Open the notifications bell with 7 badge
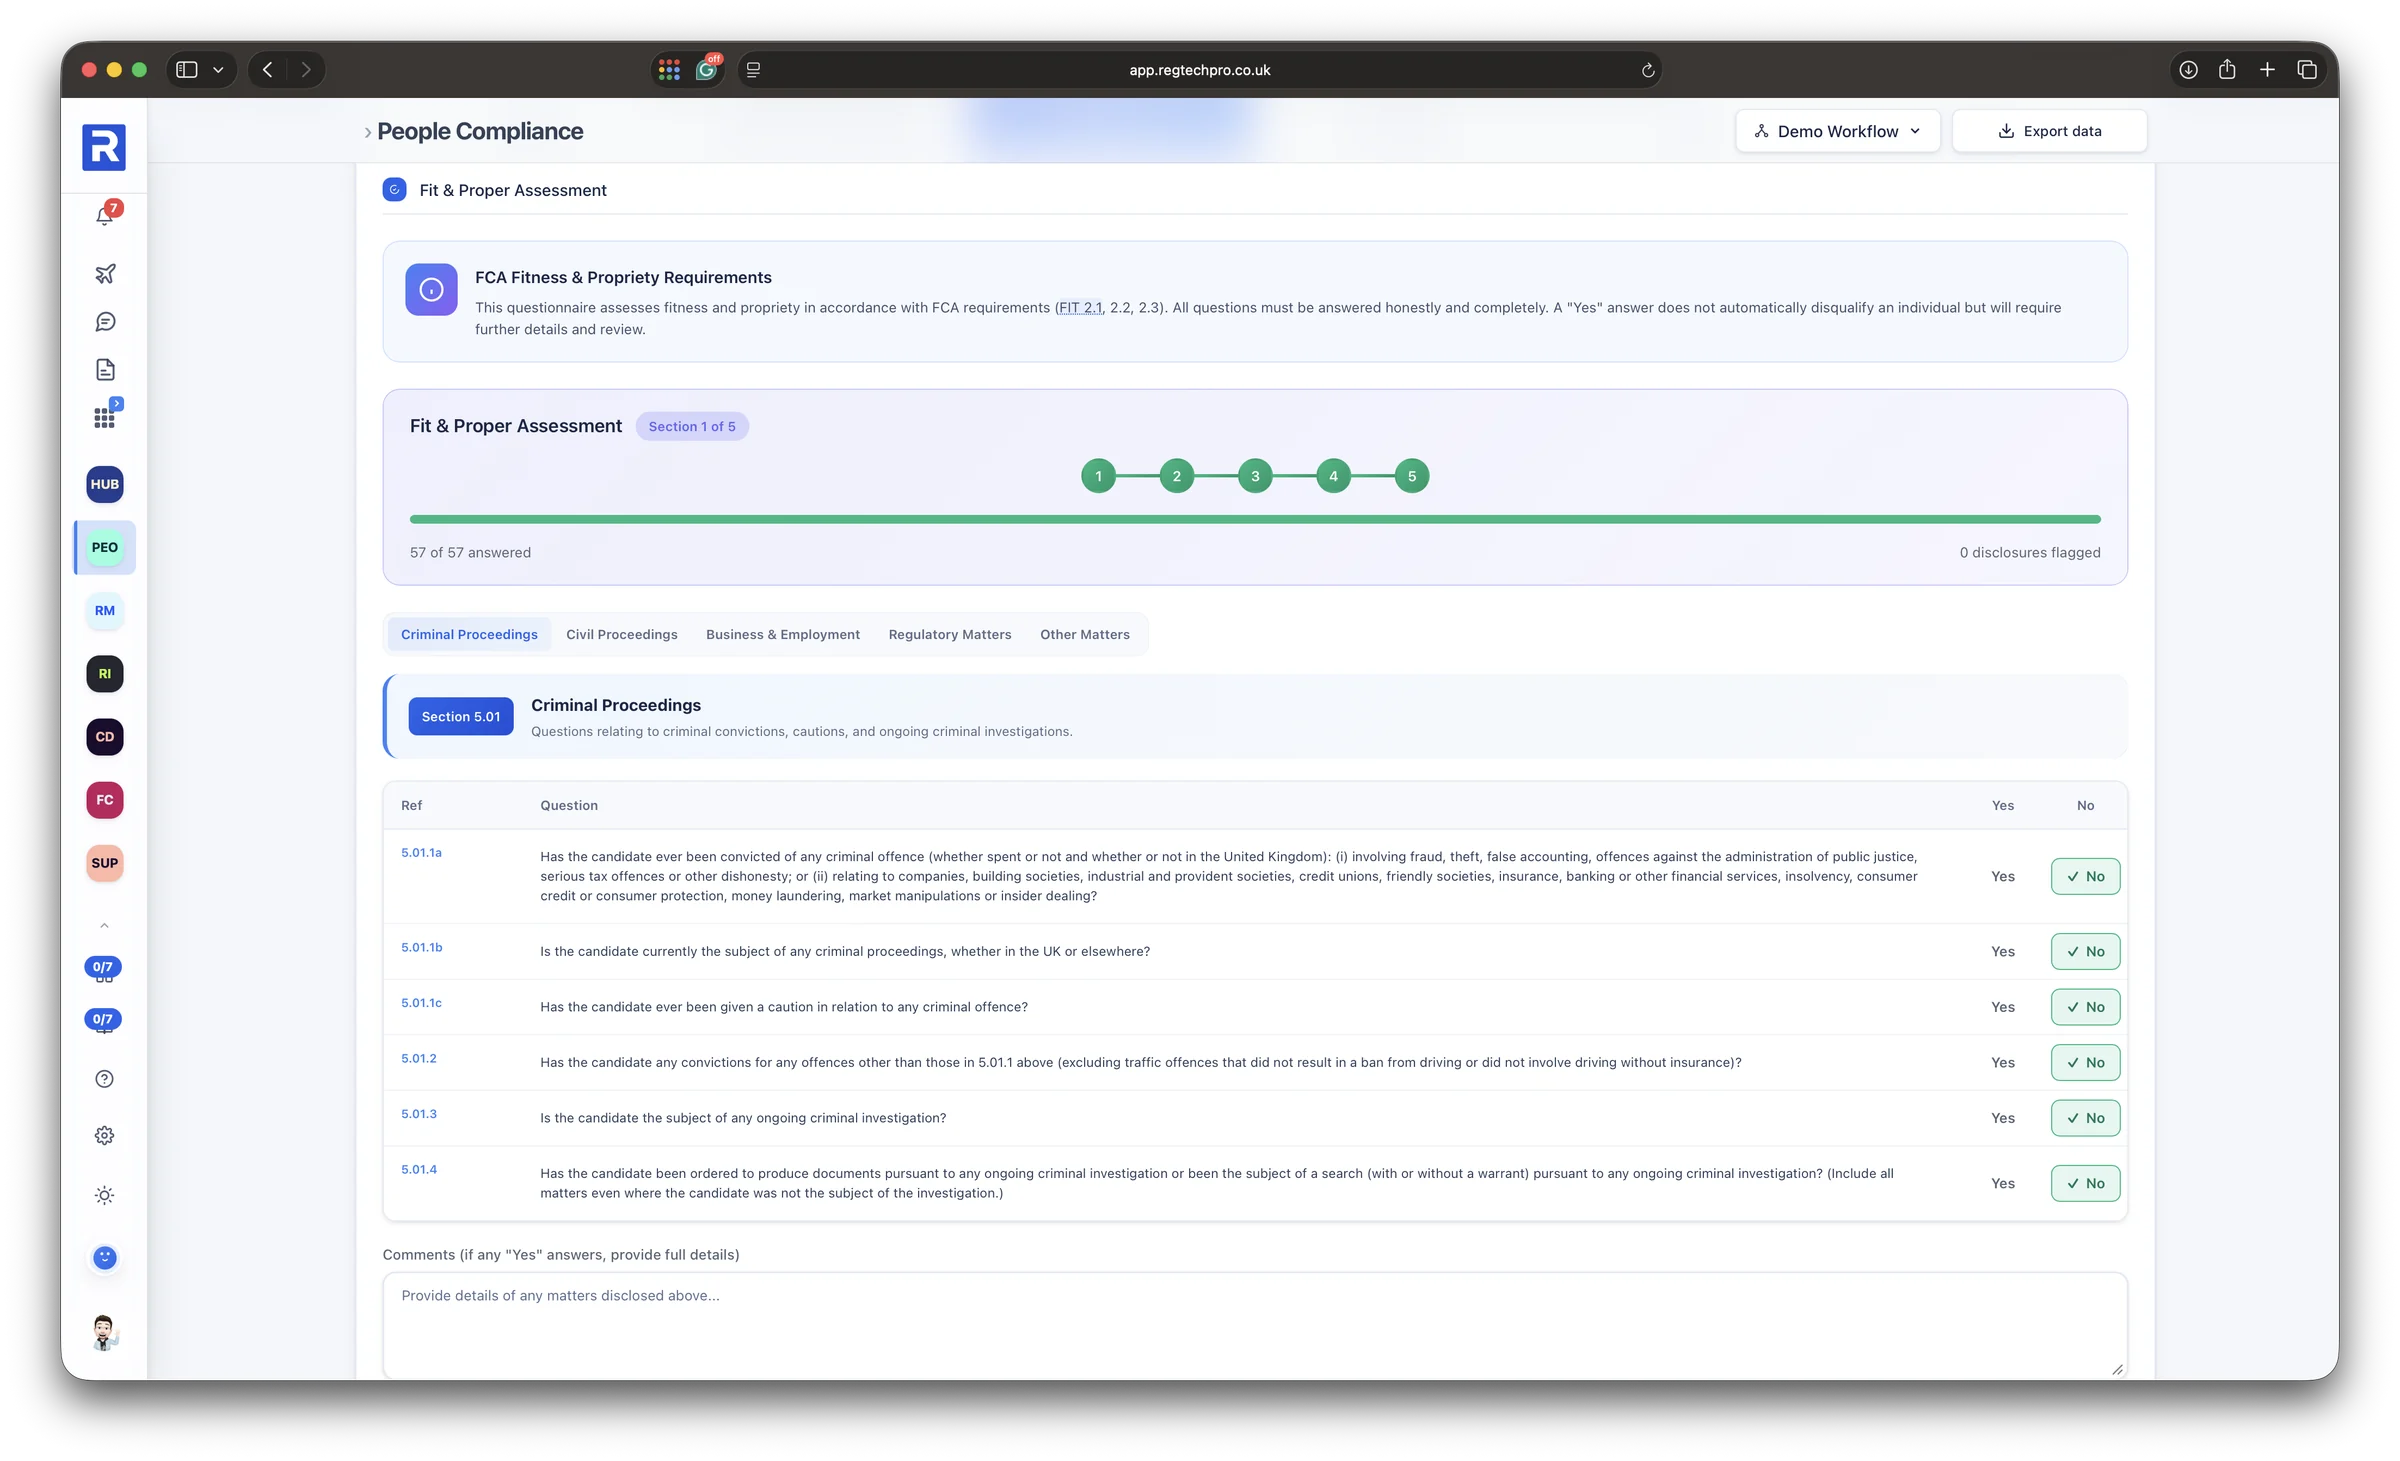The height and width of the screenshot is (1461, 2400). pyautogui.click(x=105, y=214)
